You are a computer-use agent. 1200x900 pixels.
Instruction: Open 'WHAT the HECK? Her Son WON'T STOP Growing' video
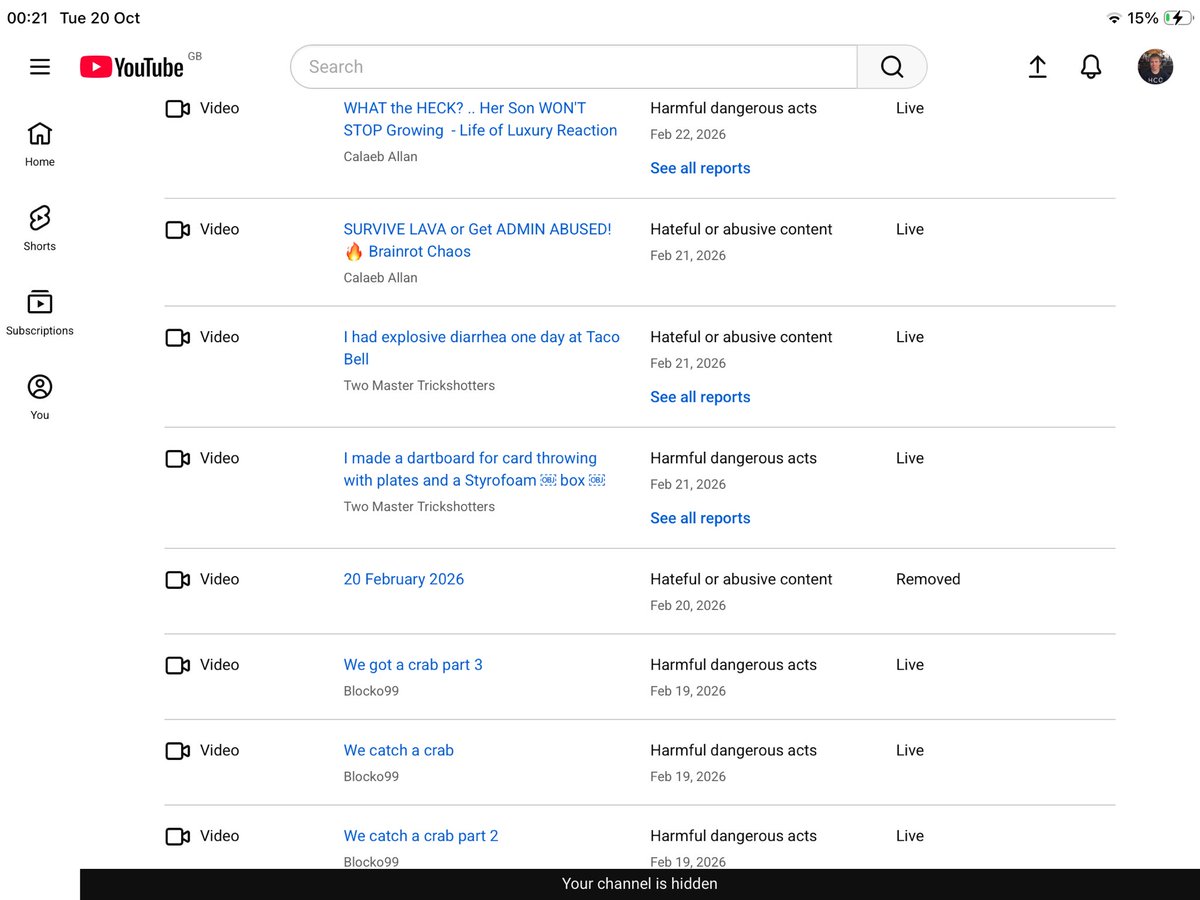(x=480, y=119)
